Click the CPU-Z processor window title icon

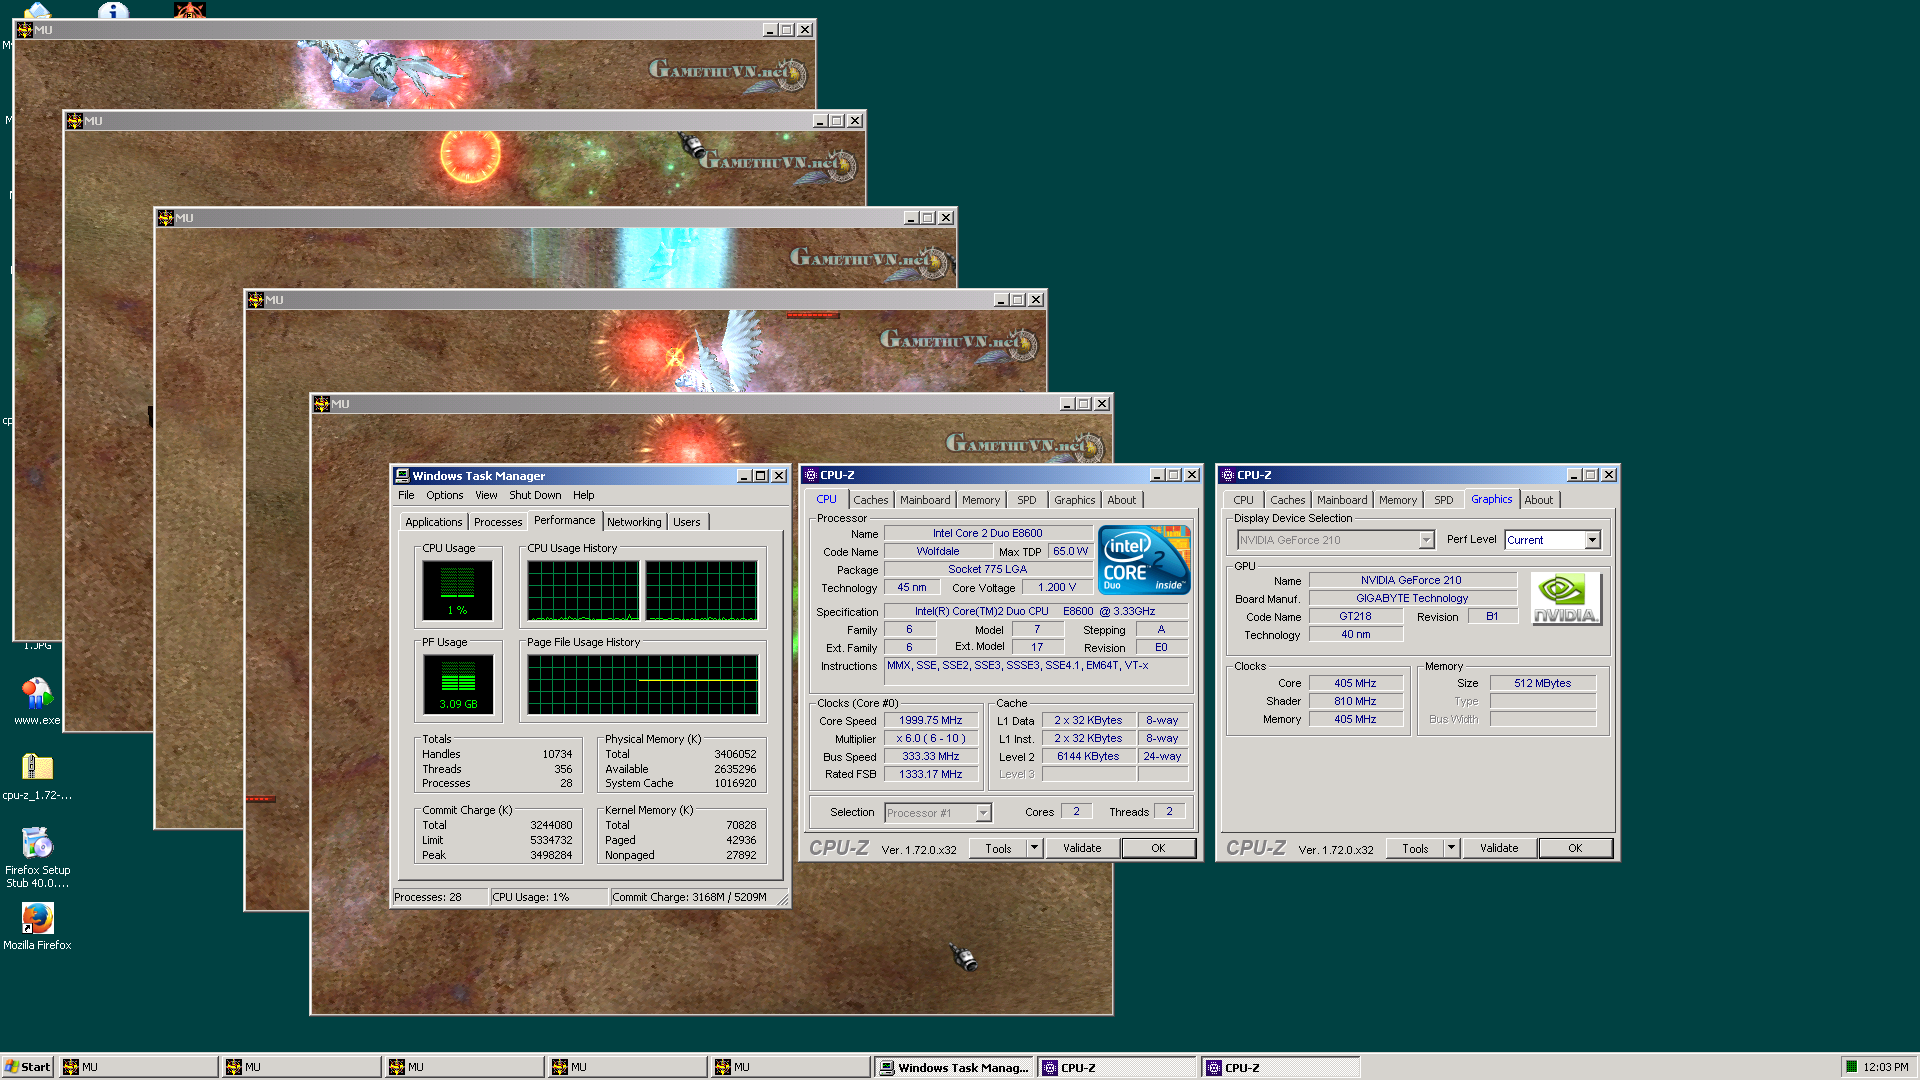(x=811, y=475)
